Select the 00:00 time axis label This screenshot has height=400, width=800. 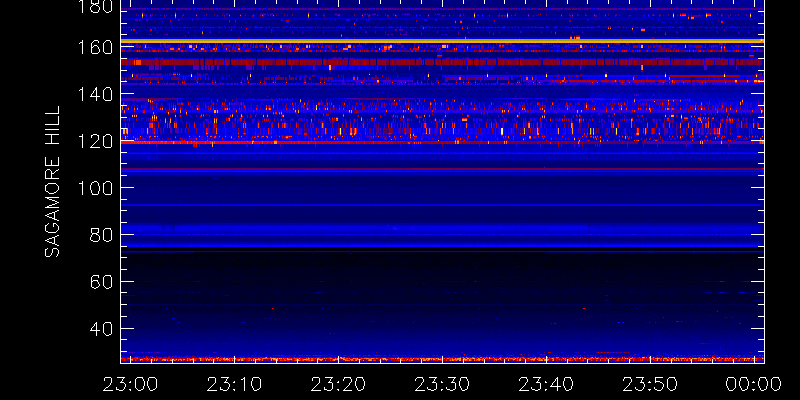pos(754,384)
